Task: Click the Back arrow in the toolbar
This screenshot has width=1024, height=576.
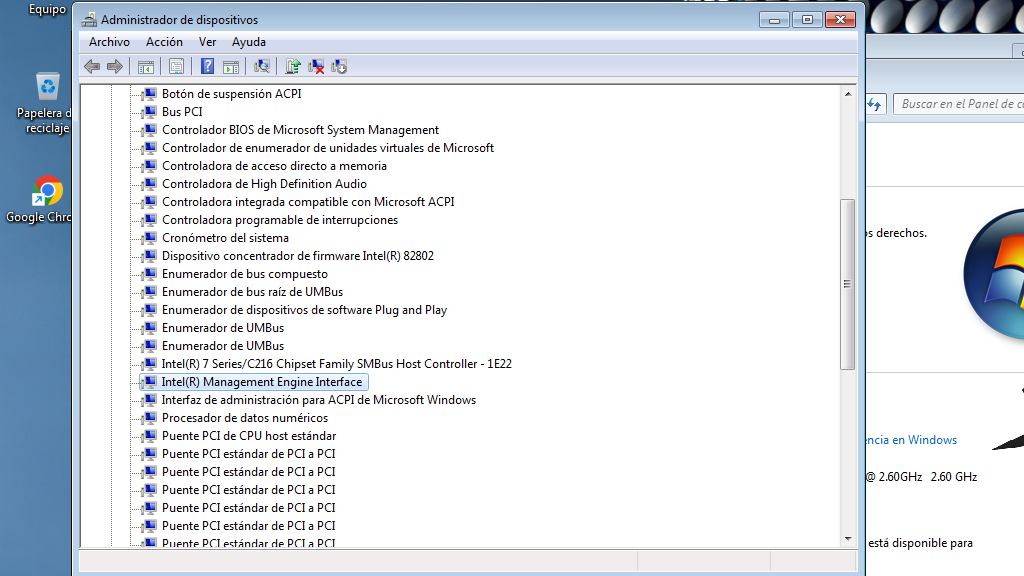Action: coord(92,66)
